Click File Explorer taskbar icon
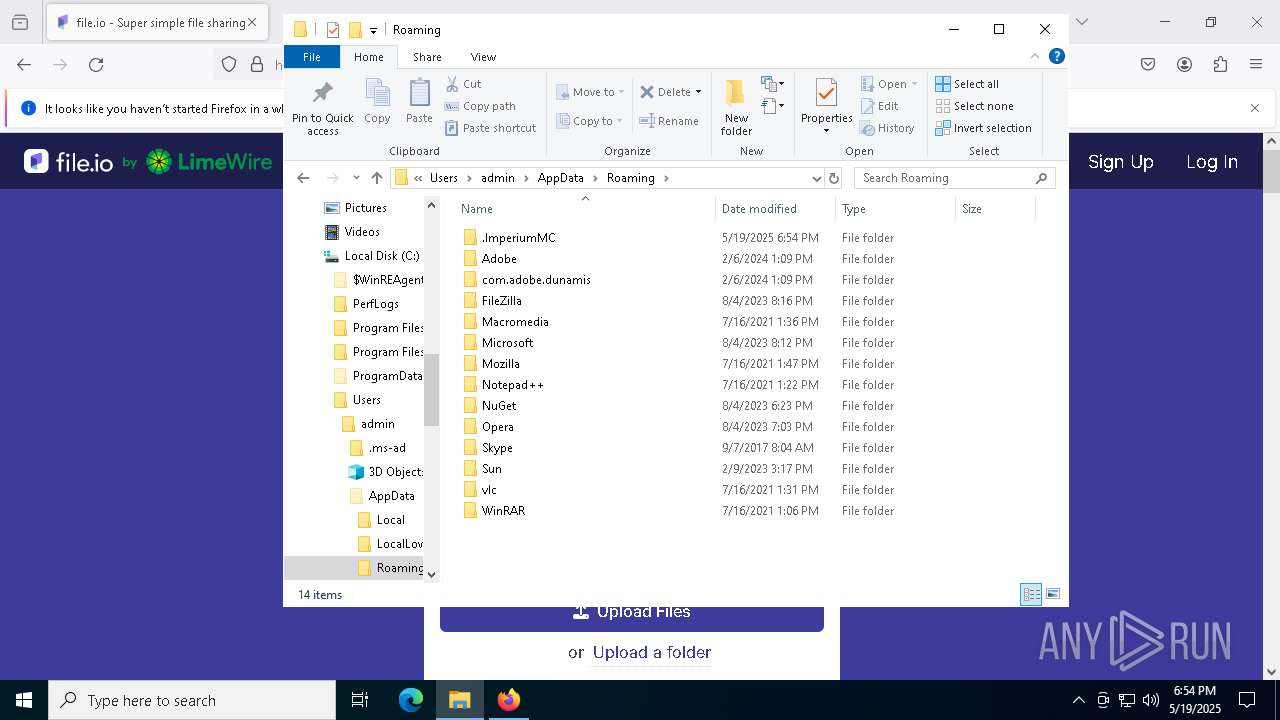The image size is (1280, 720). click(x=460, y=700)
